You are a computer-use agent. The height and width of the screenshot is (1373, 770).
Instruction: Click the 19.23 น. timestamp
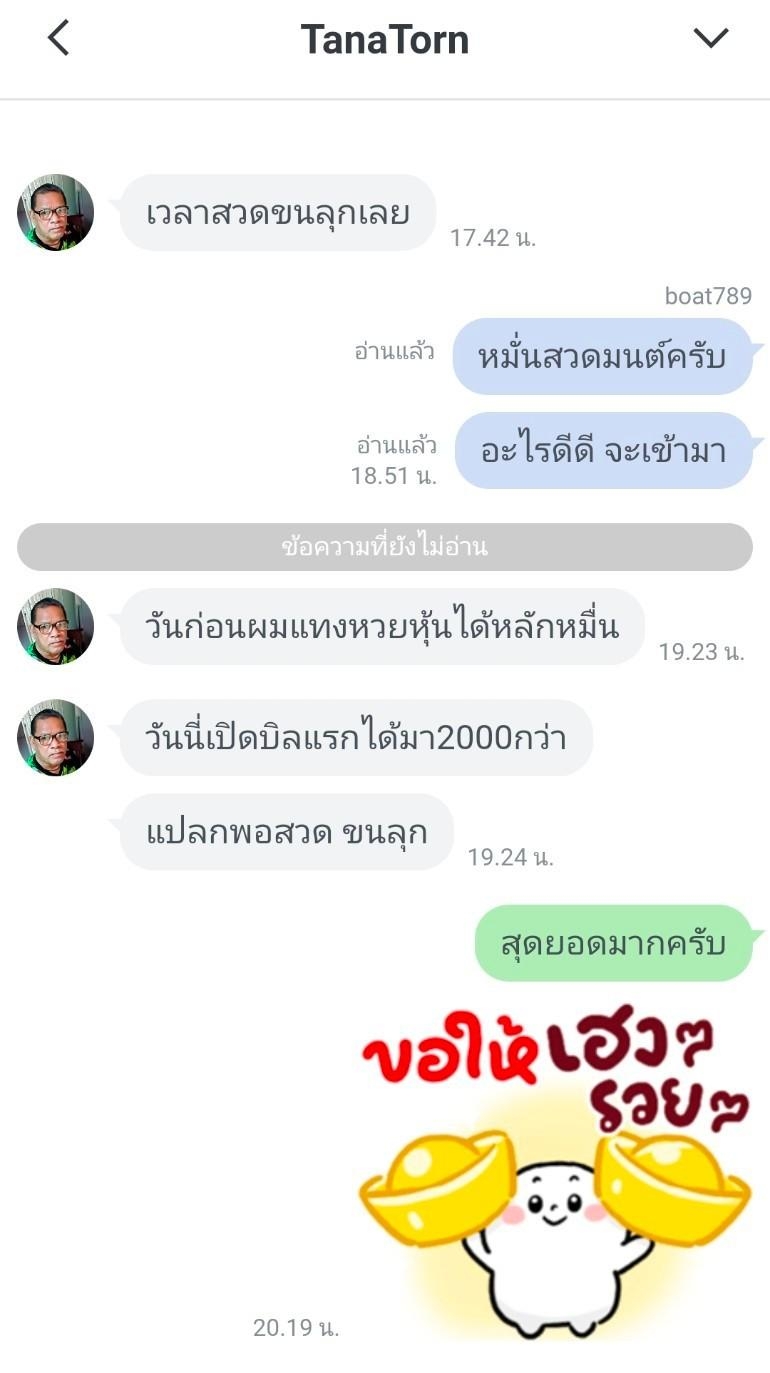pos(701,652)
